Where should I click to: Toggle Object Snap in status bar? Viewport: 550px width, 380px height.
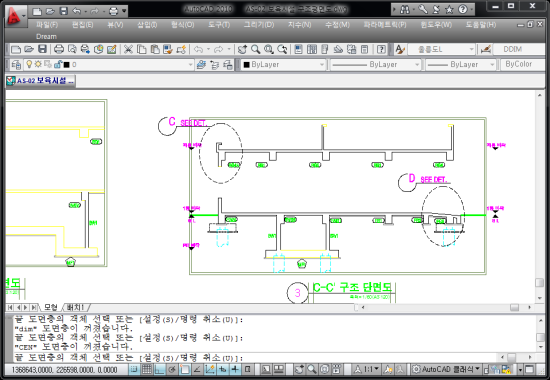[185, 369]
